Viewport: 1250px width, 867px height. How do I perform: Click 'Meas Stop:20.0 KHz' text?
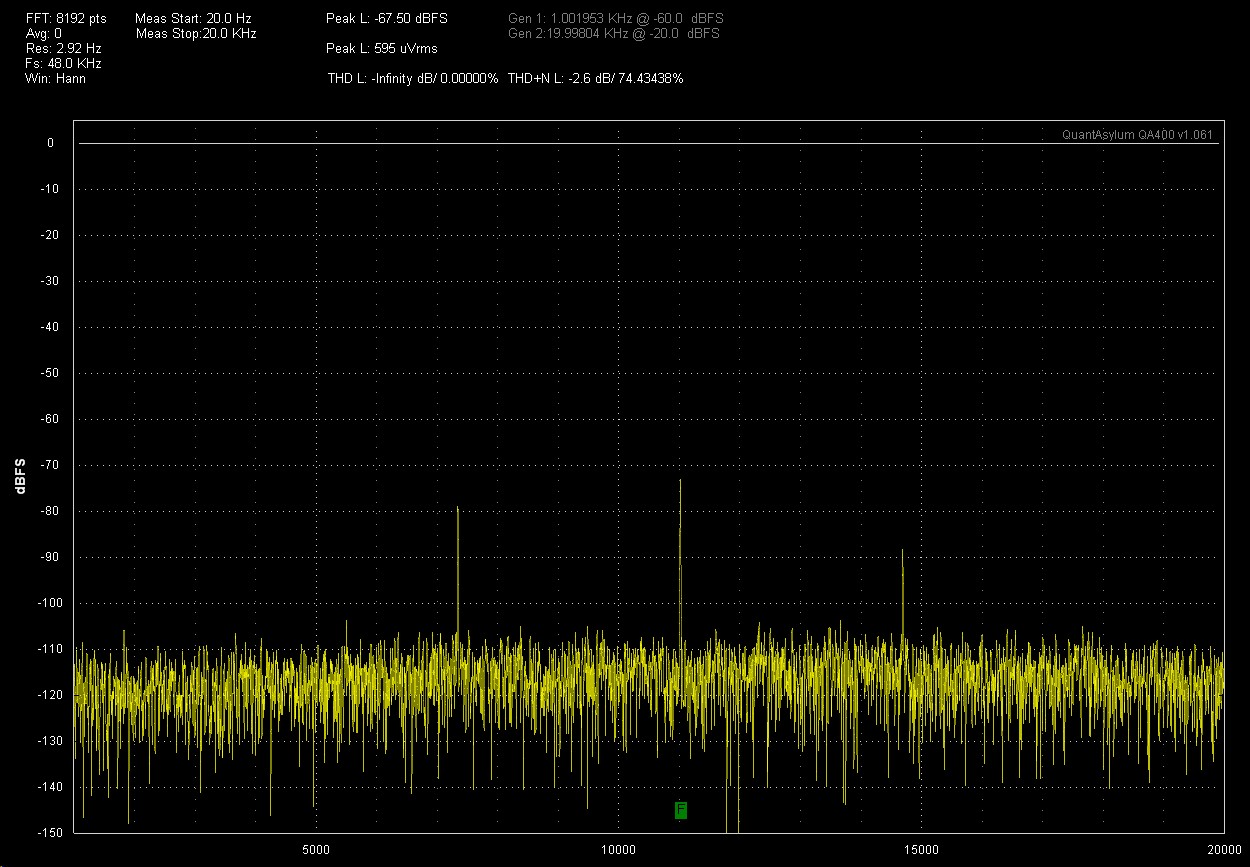point(196,34)
